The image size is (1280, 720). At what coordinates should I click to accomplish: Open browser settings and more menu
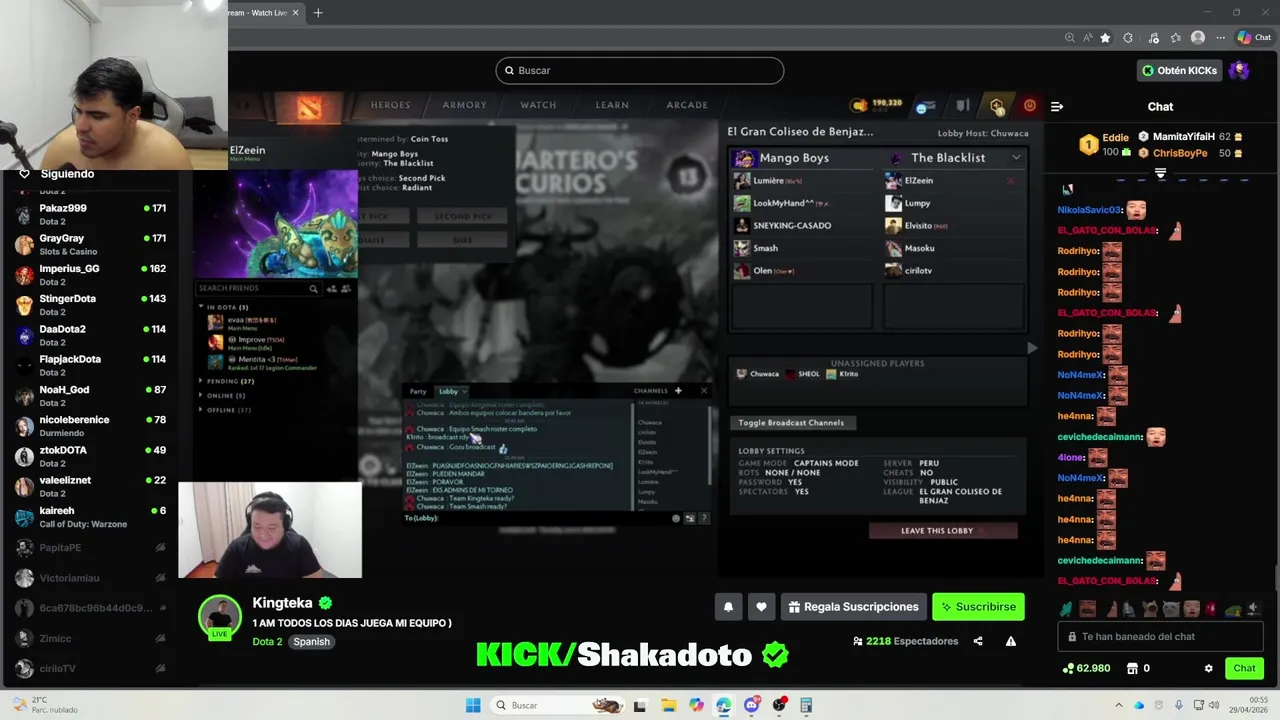[x=1220, y=38]
